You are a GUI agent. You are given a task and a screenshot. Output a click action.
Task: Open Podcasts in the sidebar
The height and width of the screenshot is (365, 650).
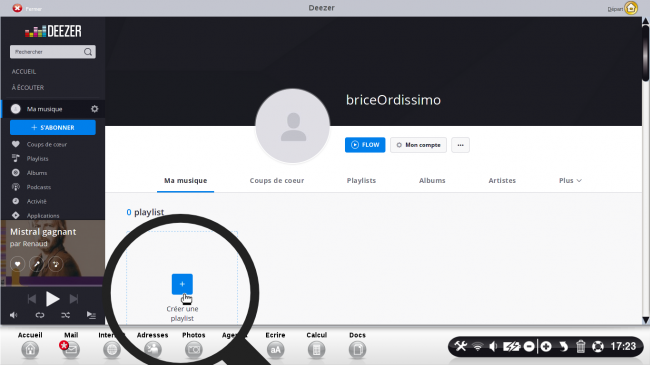(x=39, y=187)
